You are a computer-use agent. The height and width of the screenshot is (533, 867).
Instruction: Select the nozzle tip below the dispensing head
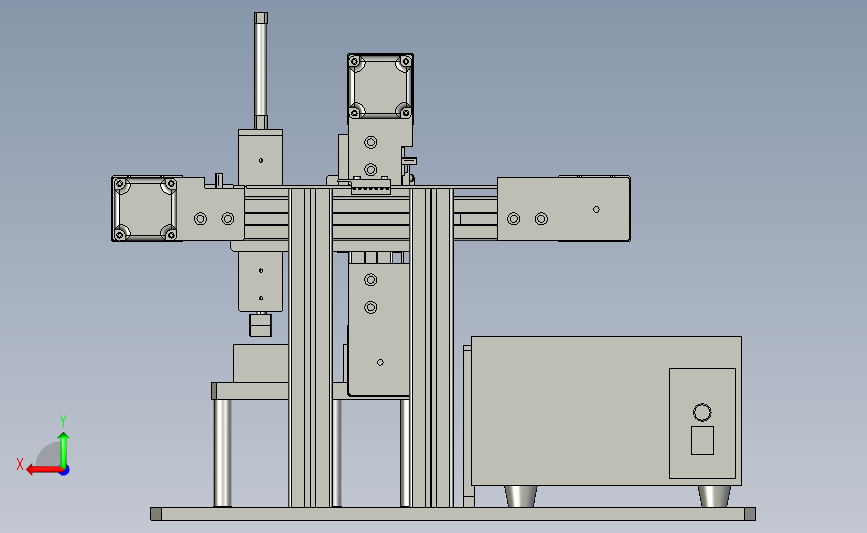tap(260, 325)
